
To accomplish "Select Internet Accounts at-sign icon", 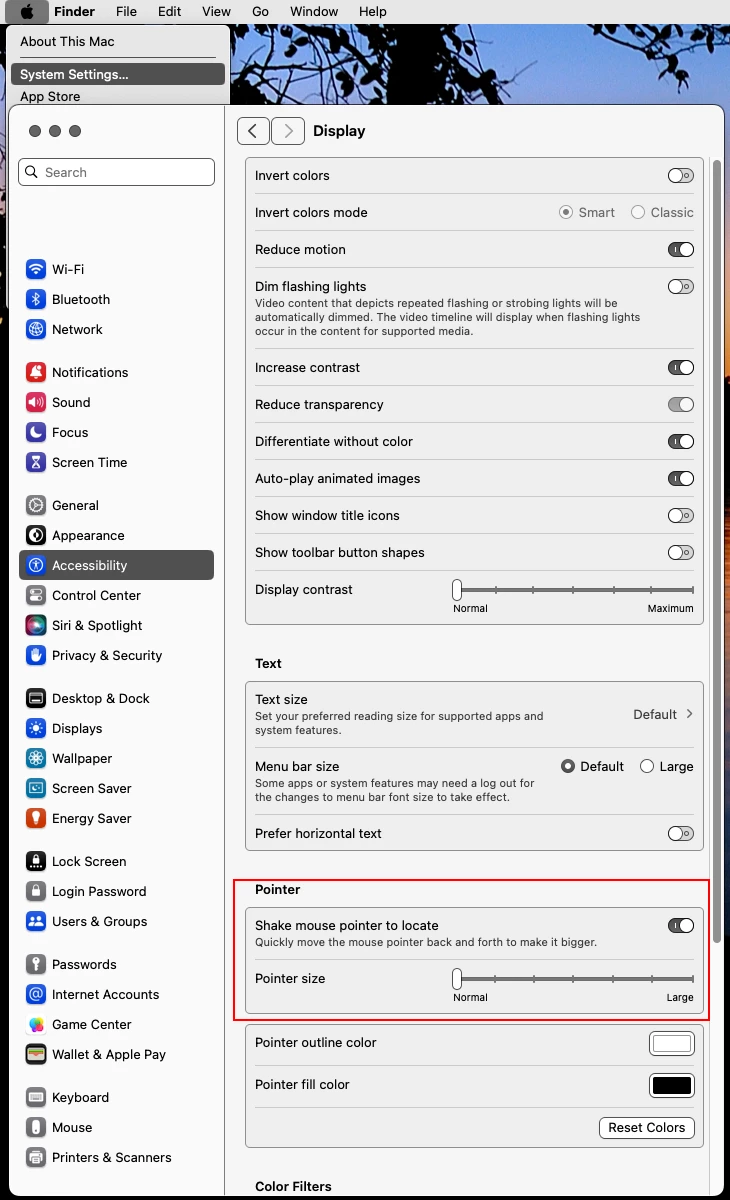I will [36, 994].
